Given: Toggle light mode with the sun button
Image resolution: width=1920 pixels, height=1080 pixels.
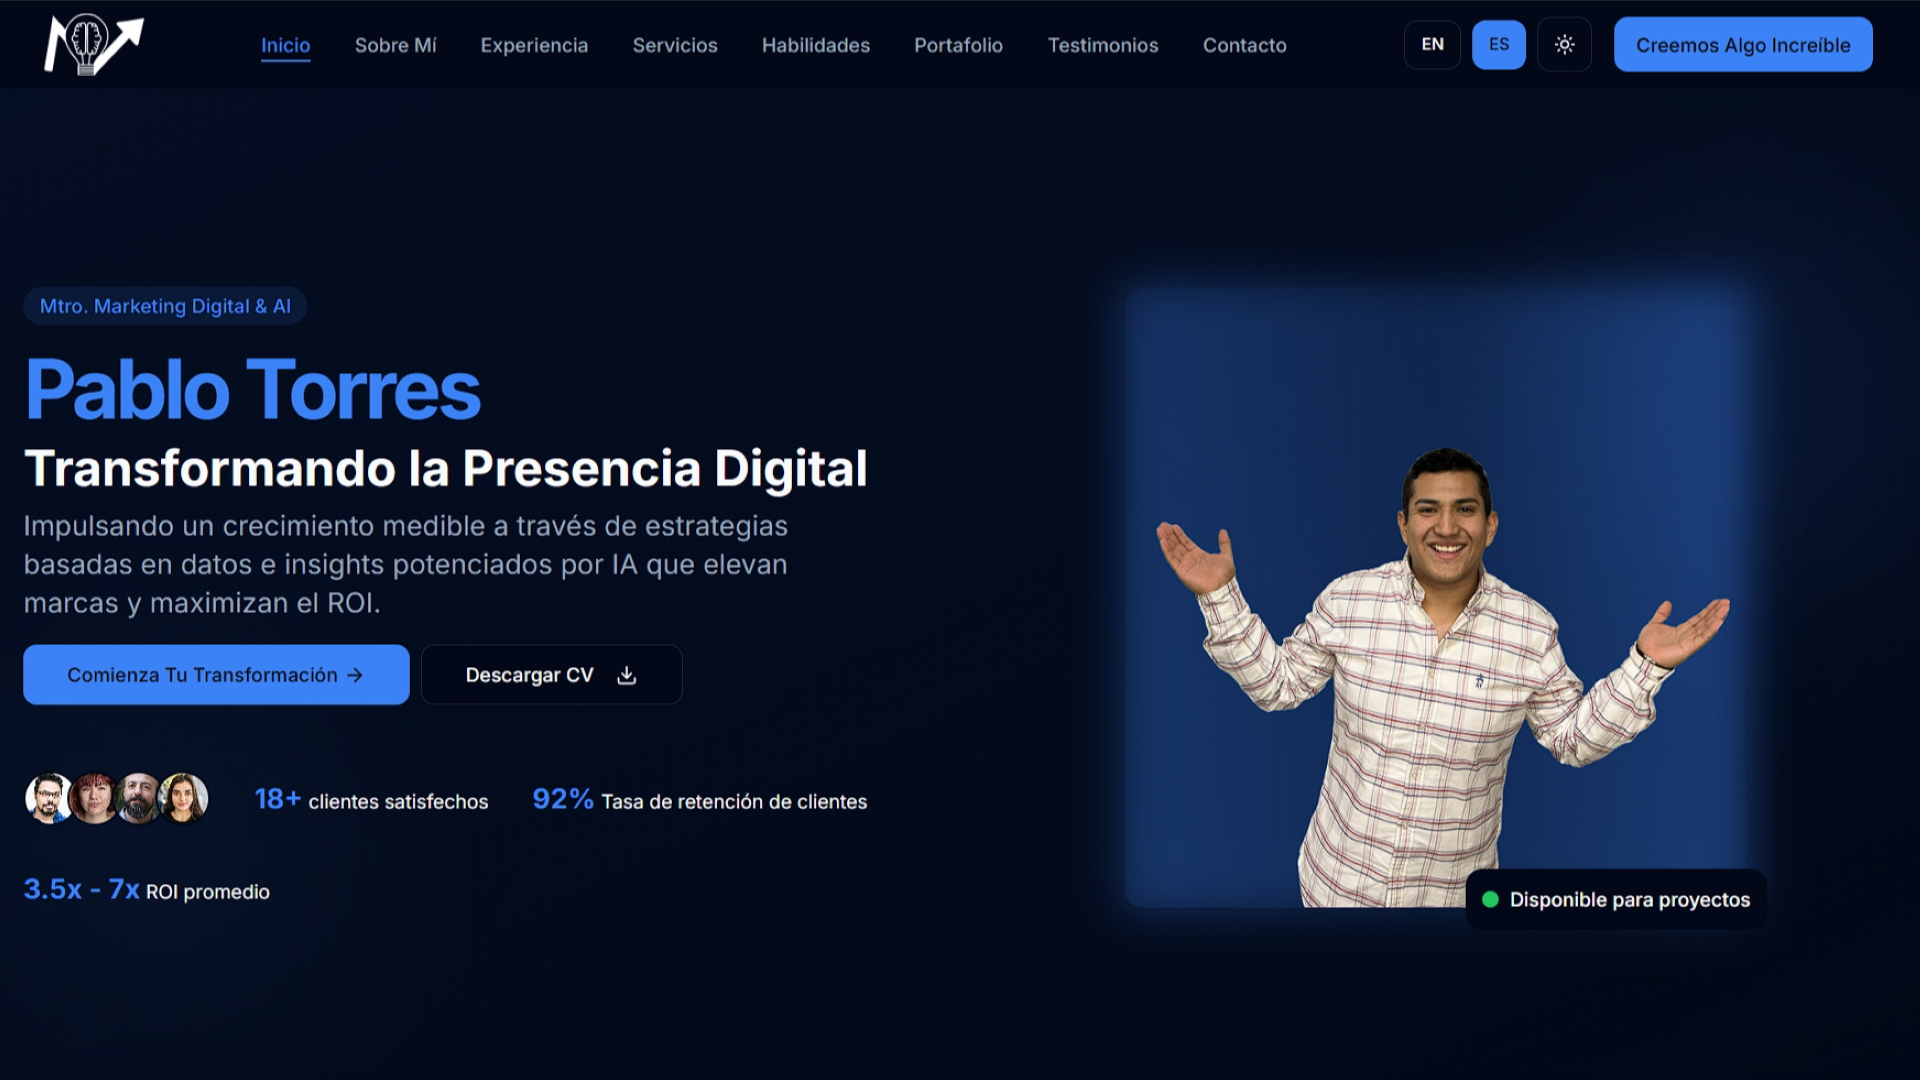Looking at the screenshot, I should (1564, 44).
